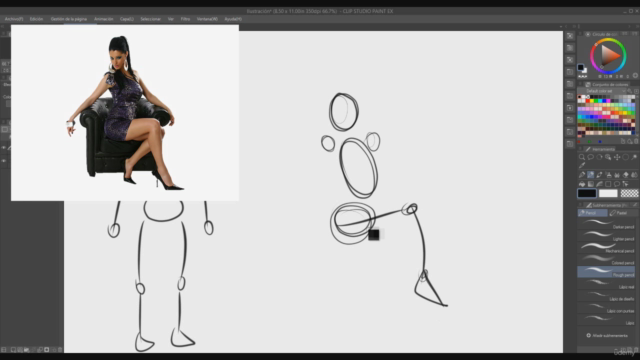Select the Eyedropper tool
Viewport: 640px width, 360px height.
582,165
